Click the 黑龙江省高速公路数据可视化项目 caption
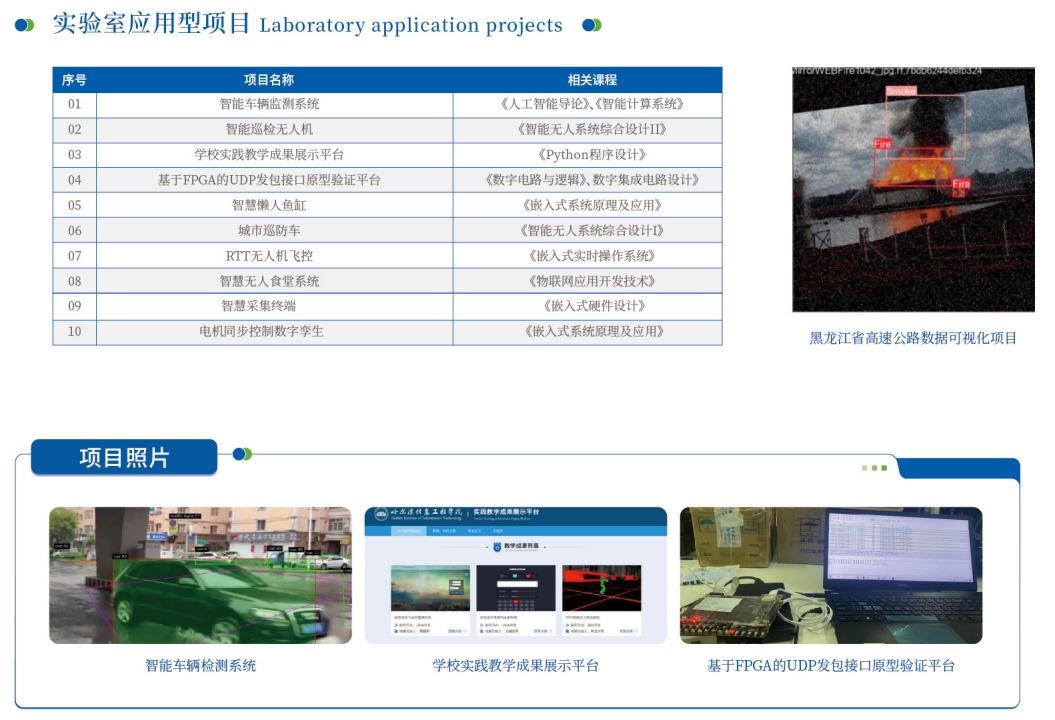1055x720 pixels. click(x=913, y=338)
